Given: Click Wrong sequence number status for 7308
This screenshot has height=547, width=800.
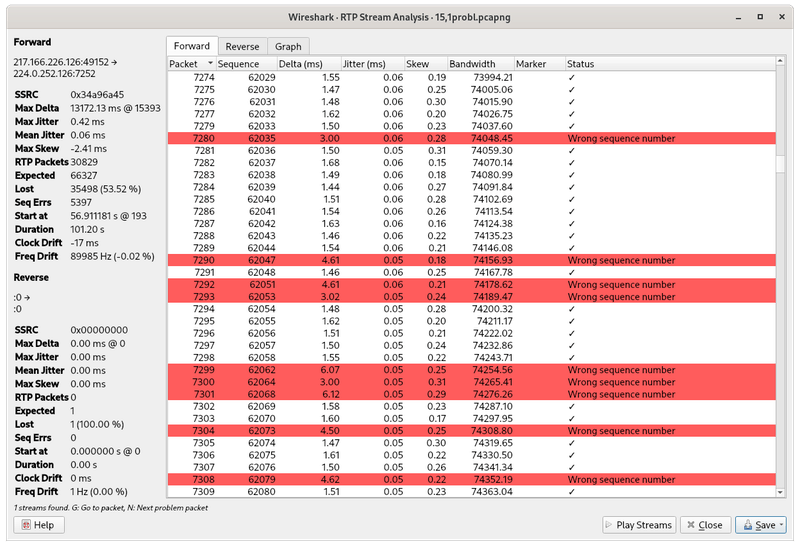Looking at the screenshot, I should 621,480.
